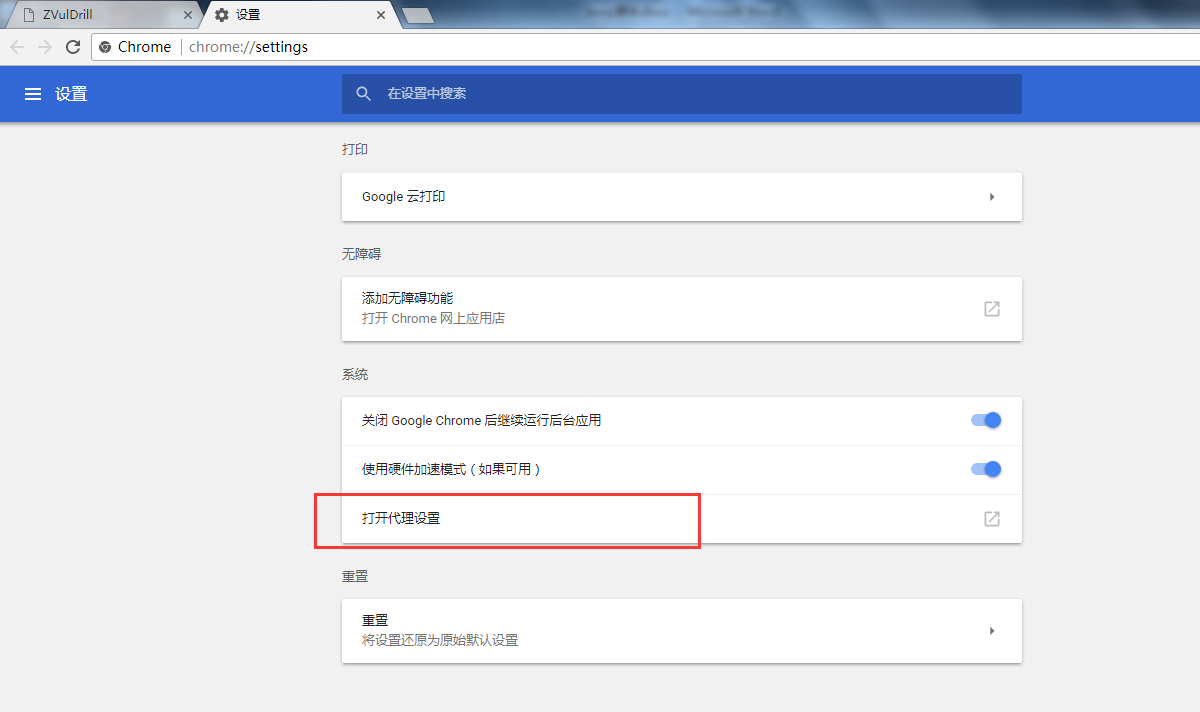Toggle 关闭 Google Chrome 后继续运行后台应用 switch

(x=986, y=420)
